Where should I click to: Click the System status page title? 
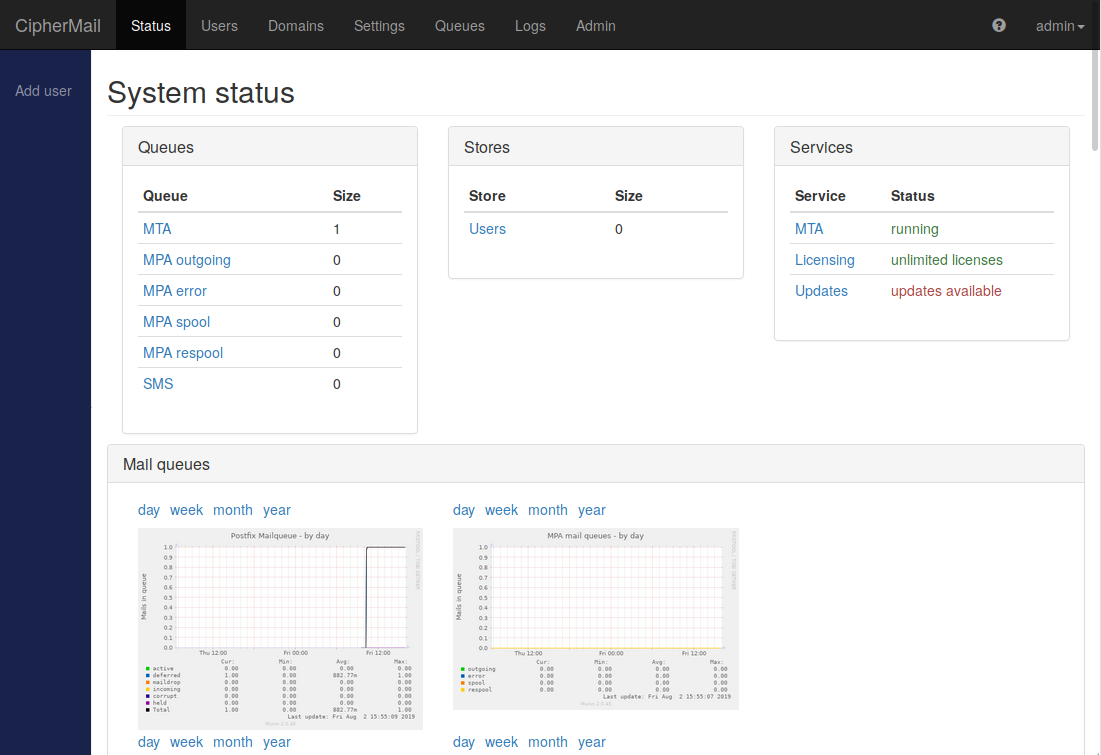pos(201,93)
